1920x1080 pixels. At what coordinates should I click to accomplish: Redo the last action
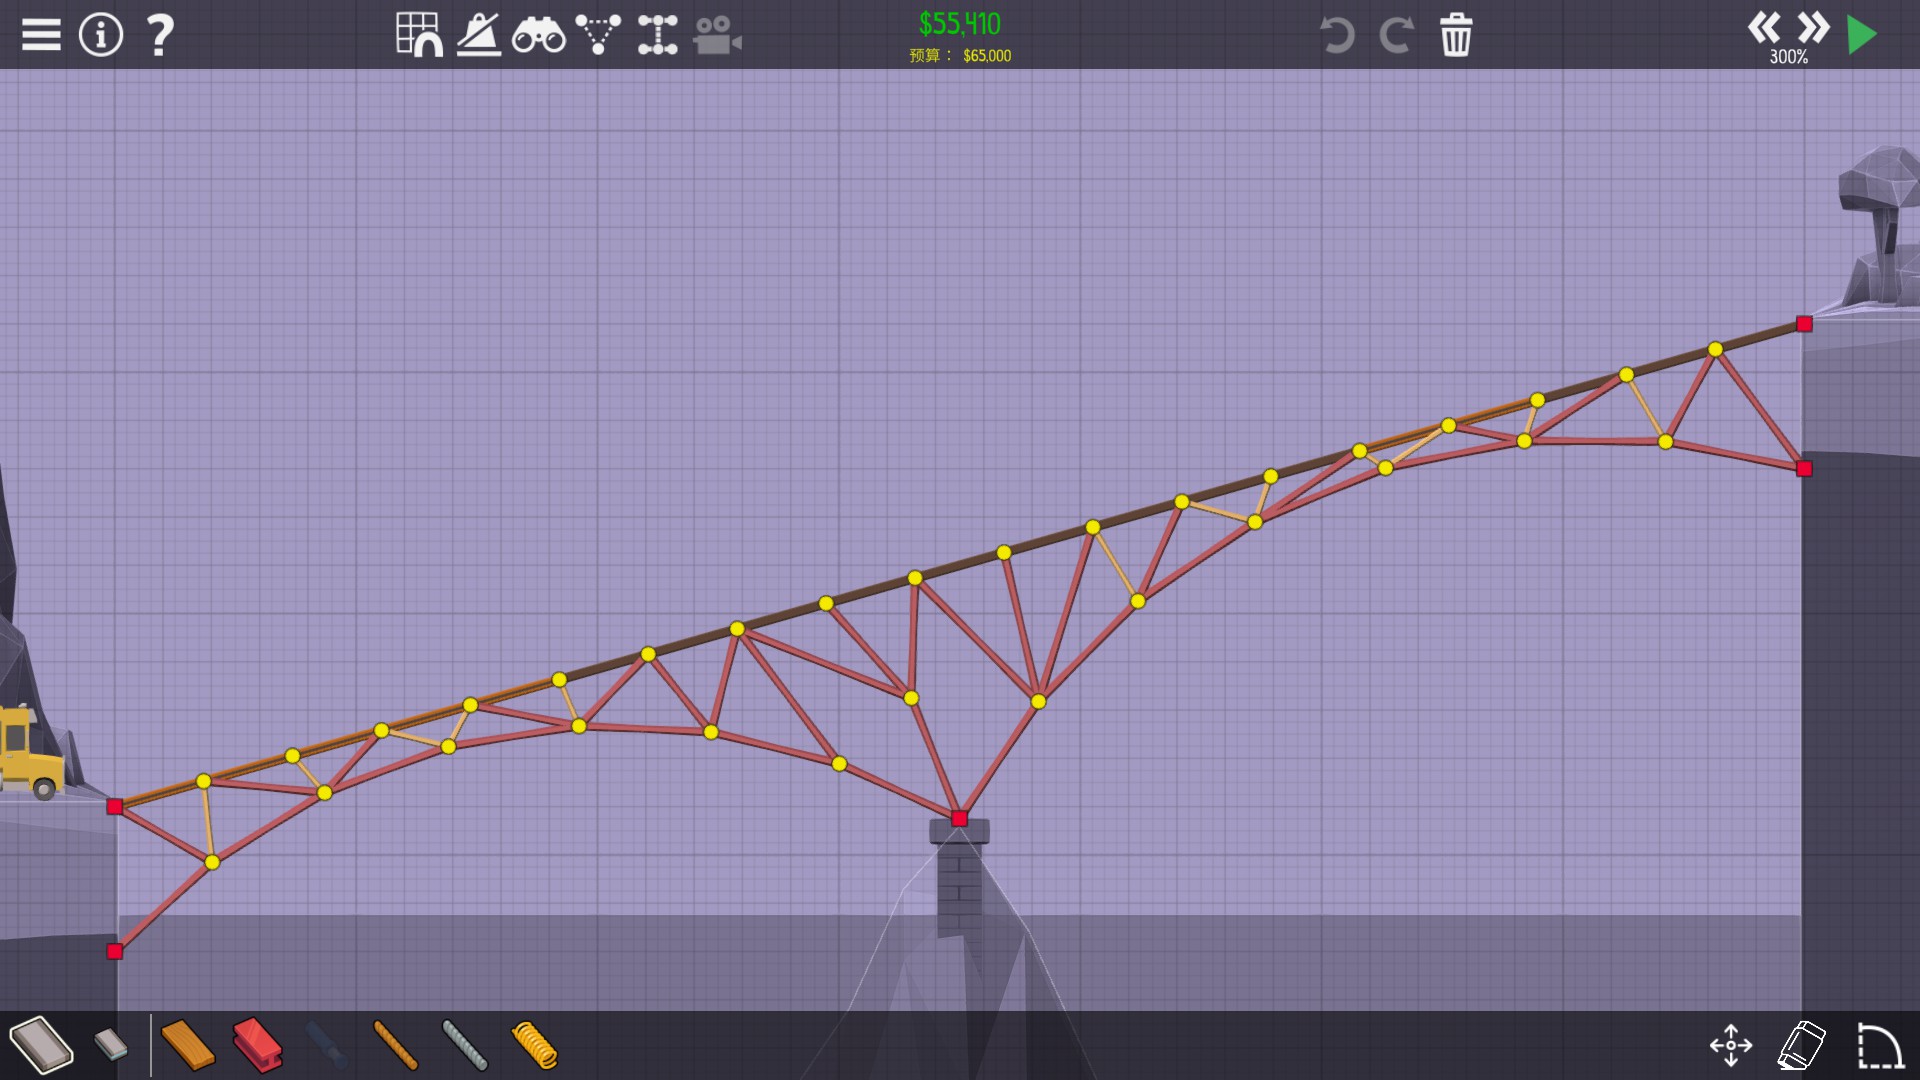[1396, 35]
